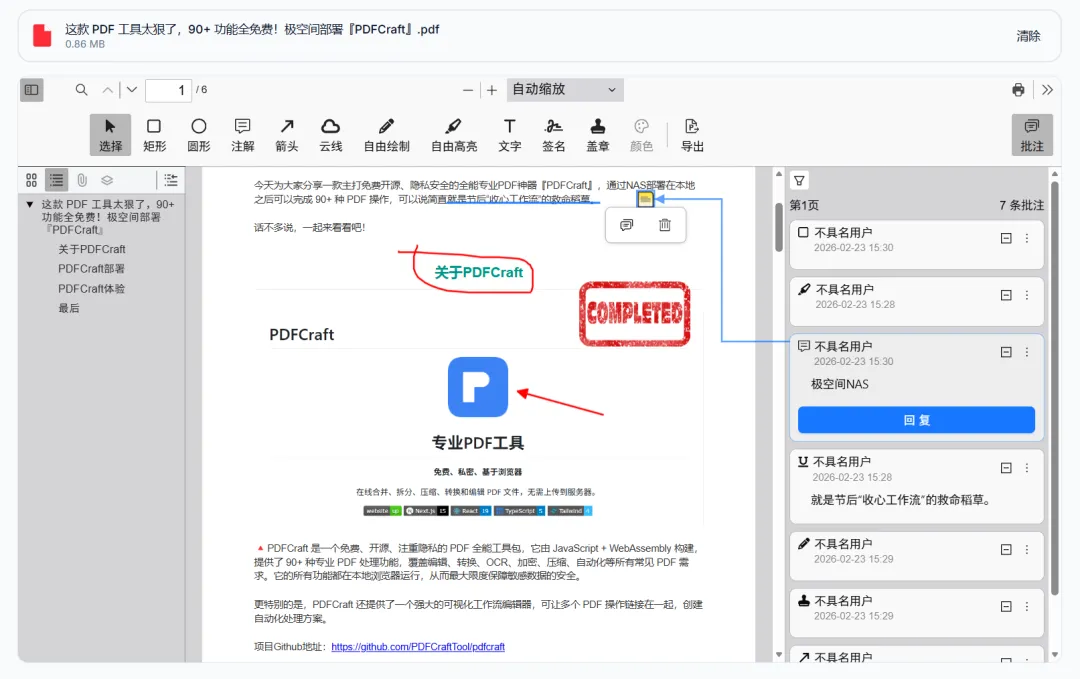The width and height of the screenshot is (1080, 679).
Task: Click the blue P PDFCraft logo
Action: (478, 387)
